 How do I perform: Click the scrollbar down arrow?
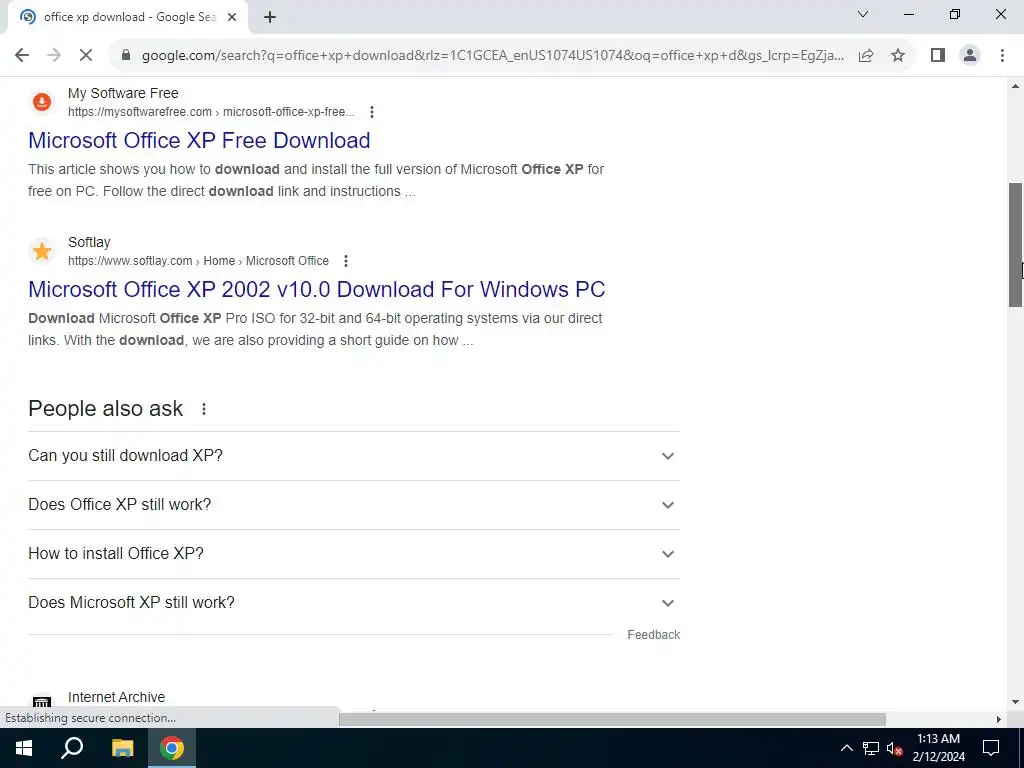1015,702
